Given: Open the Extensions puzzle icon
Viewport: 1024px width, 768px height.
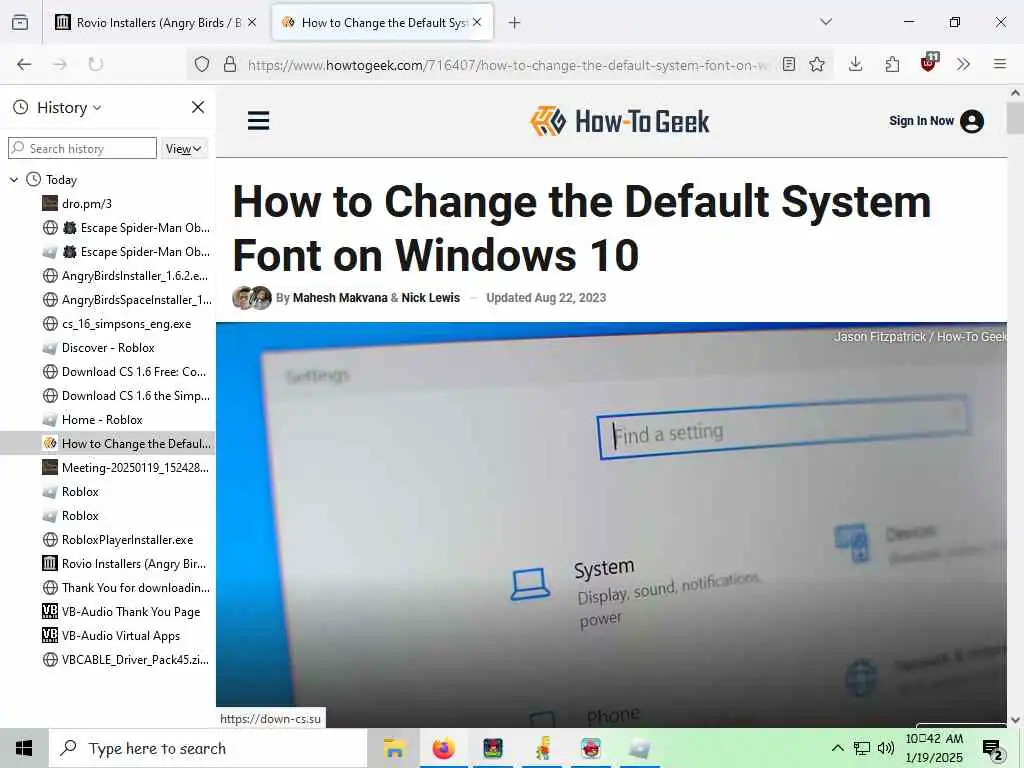Looking at the screenshot, I should [892, 64].
